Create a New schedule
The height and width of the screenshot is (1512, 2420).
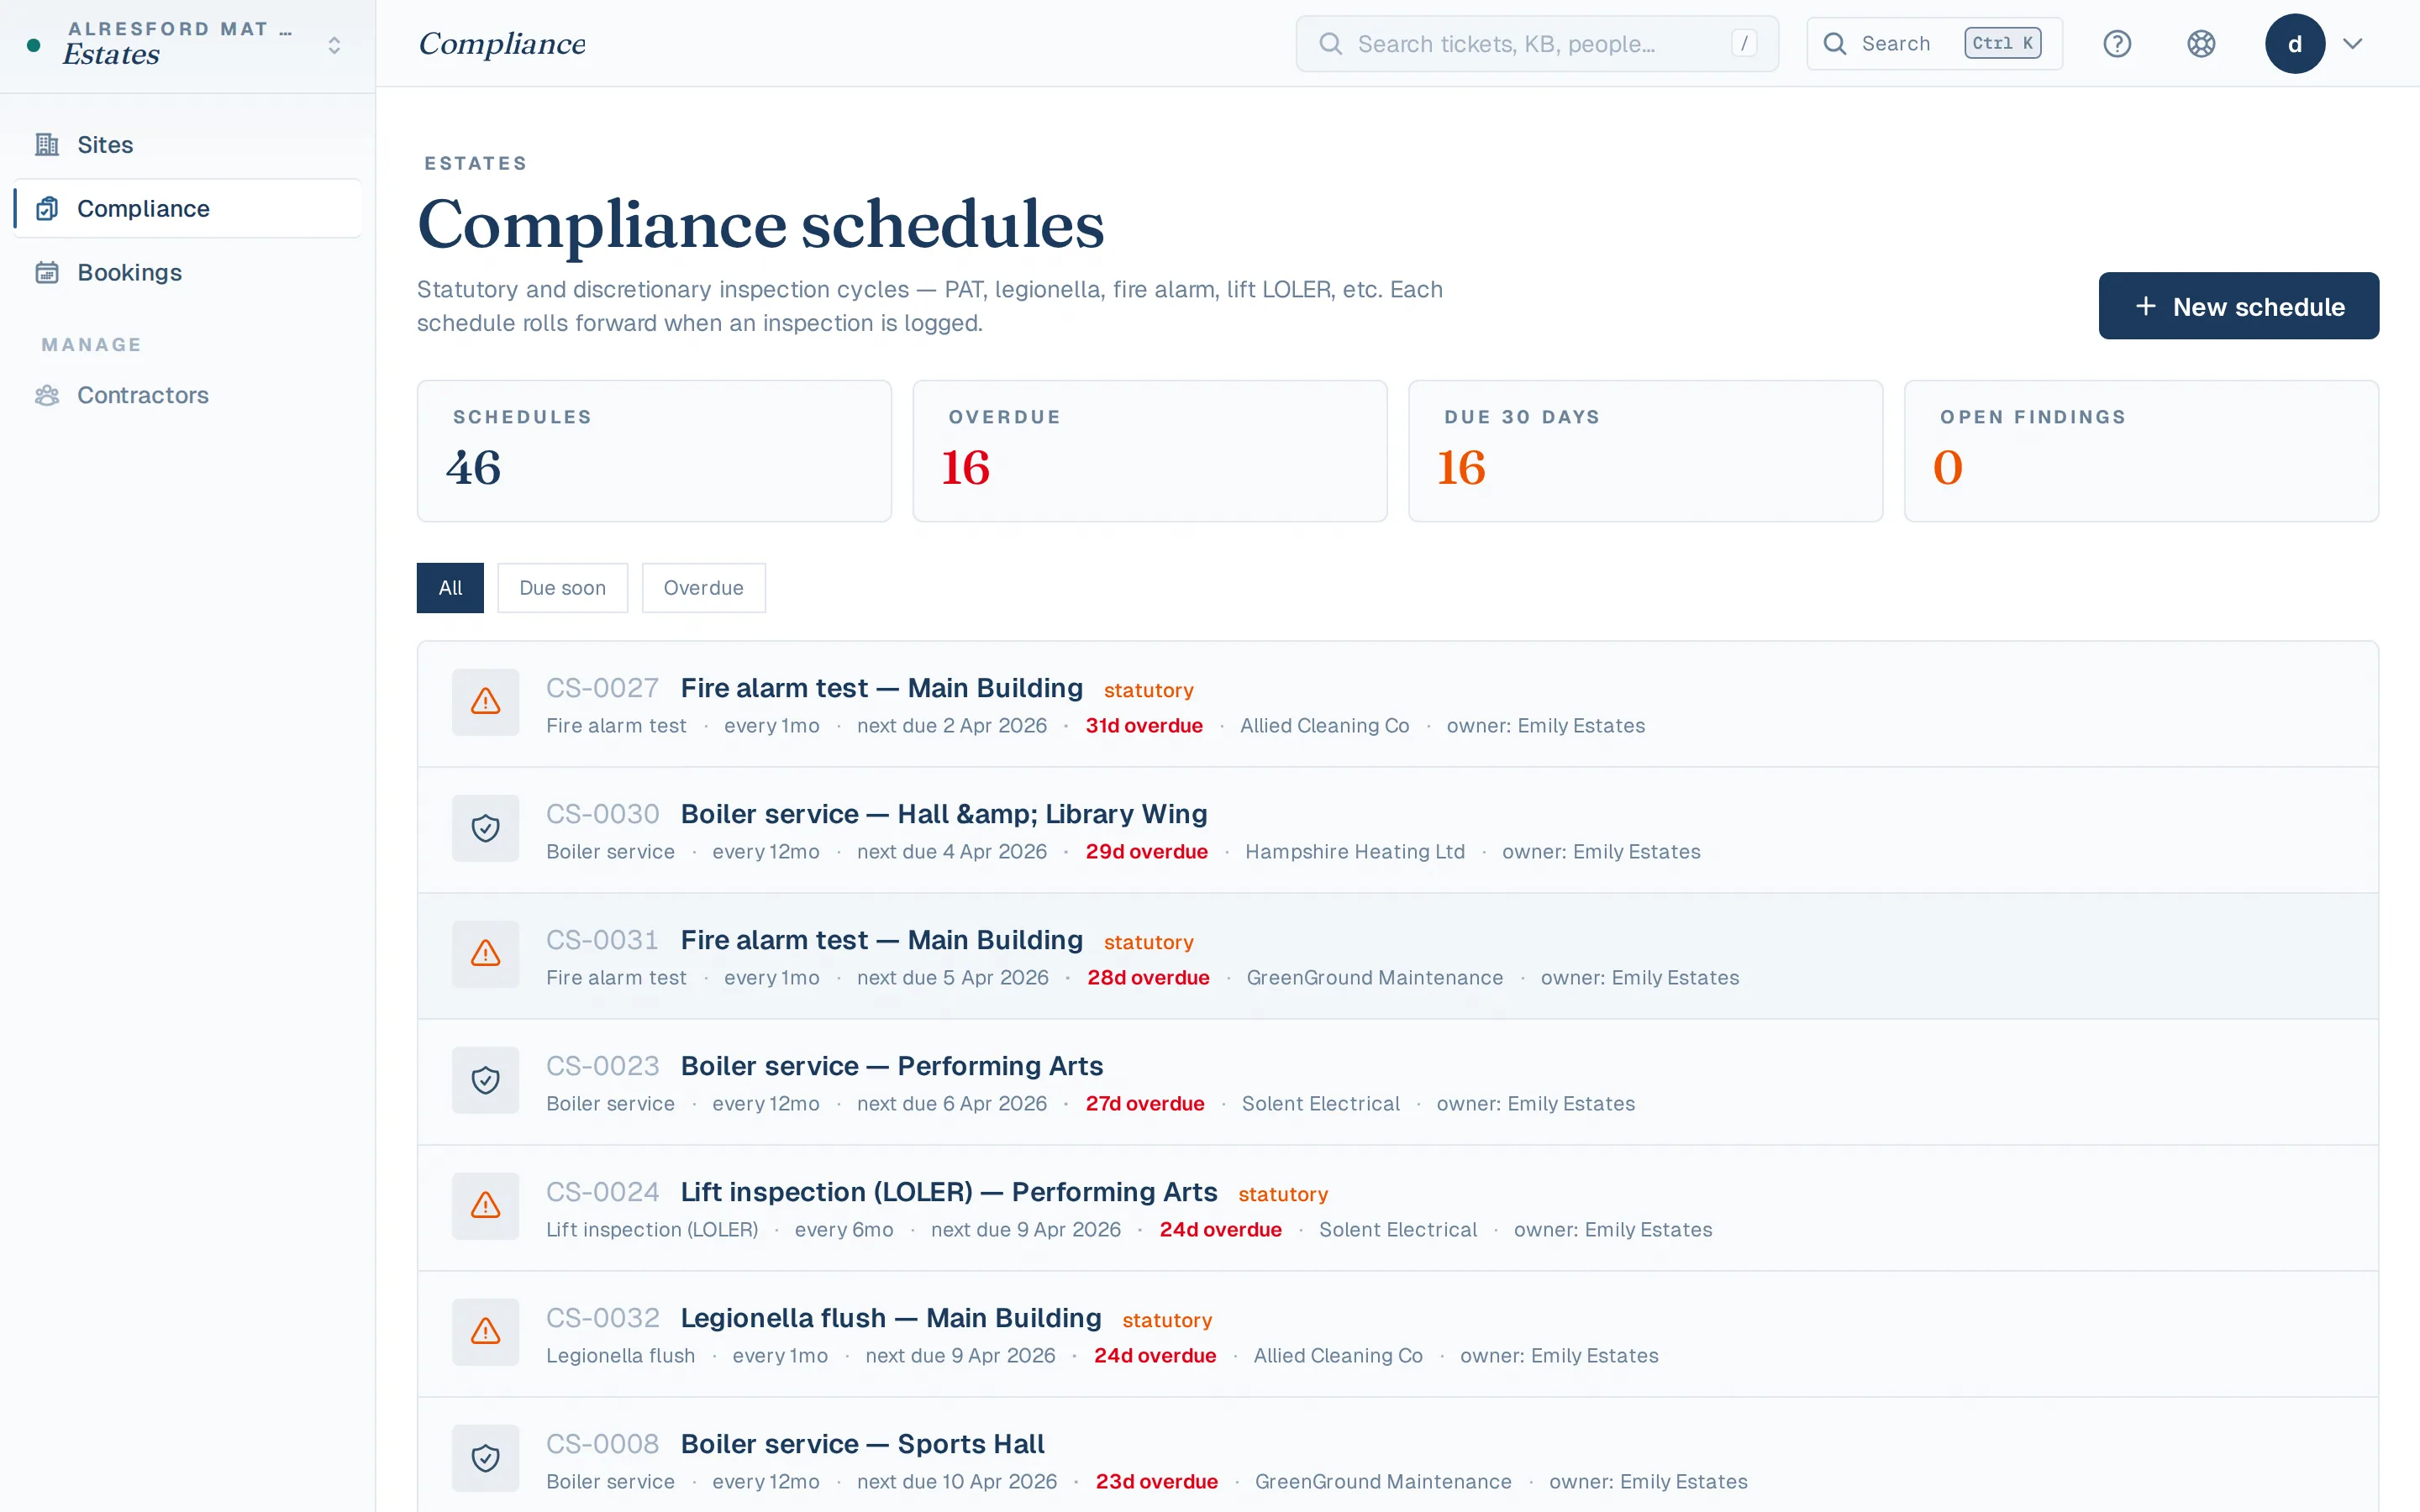coord(2239,306)
